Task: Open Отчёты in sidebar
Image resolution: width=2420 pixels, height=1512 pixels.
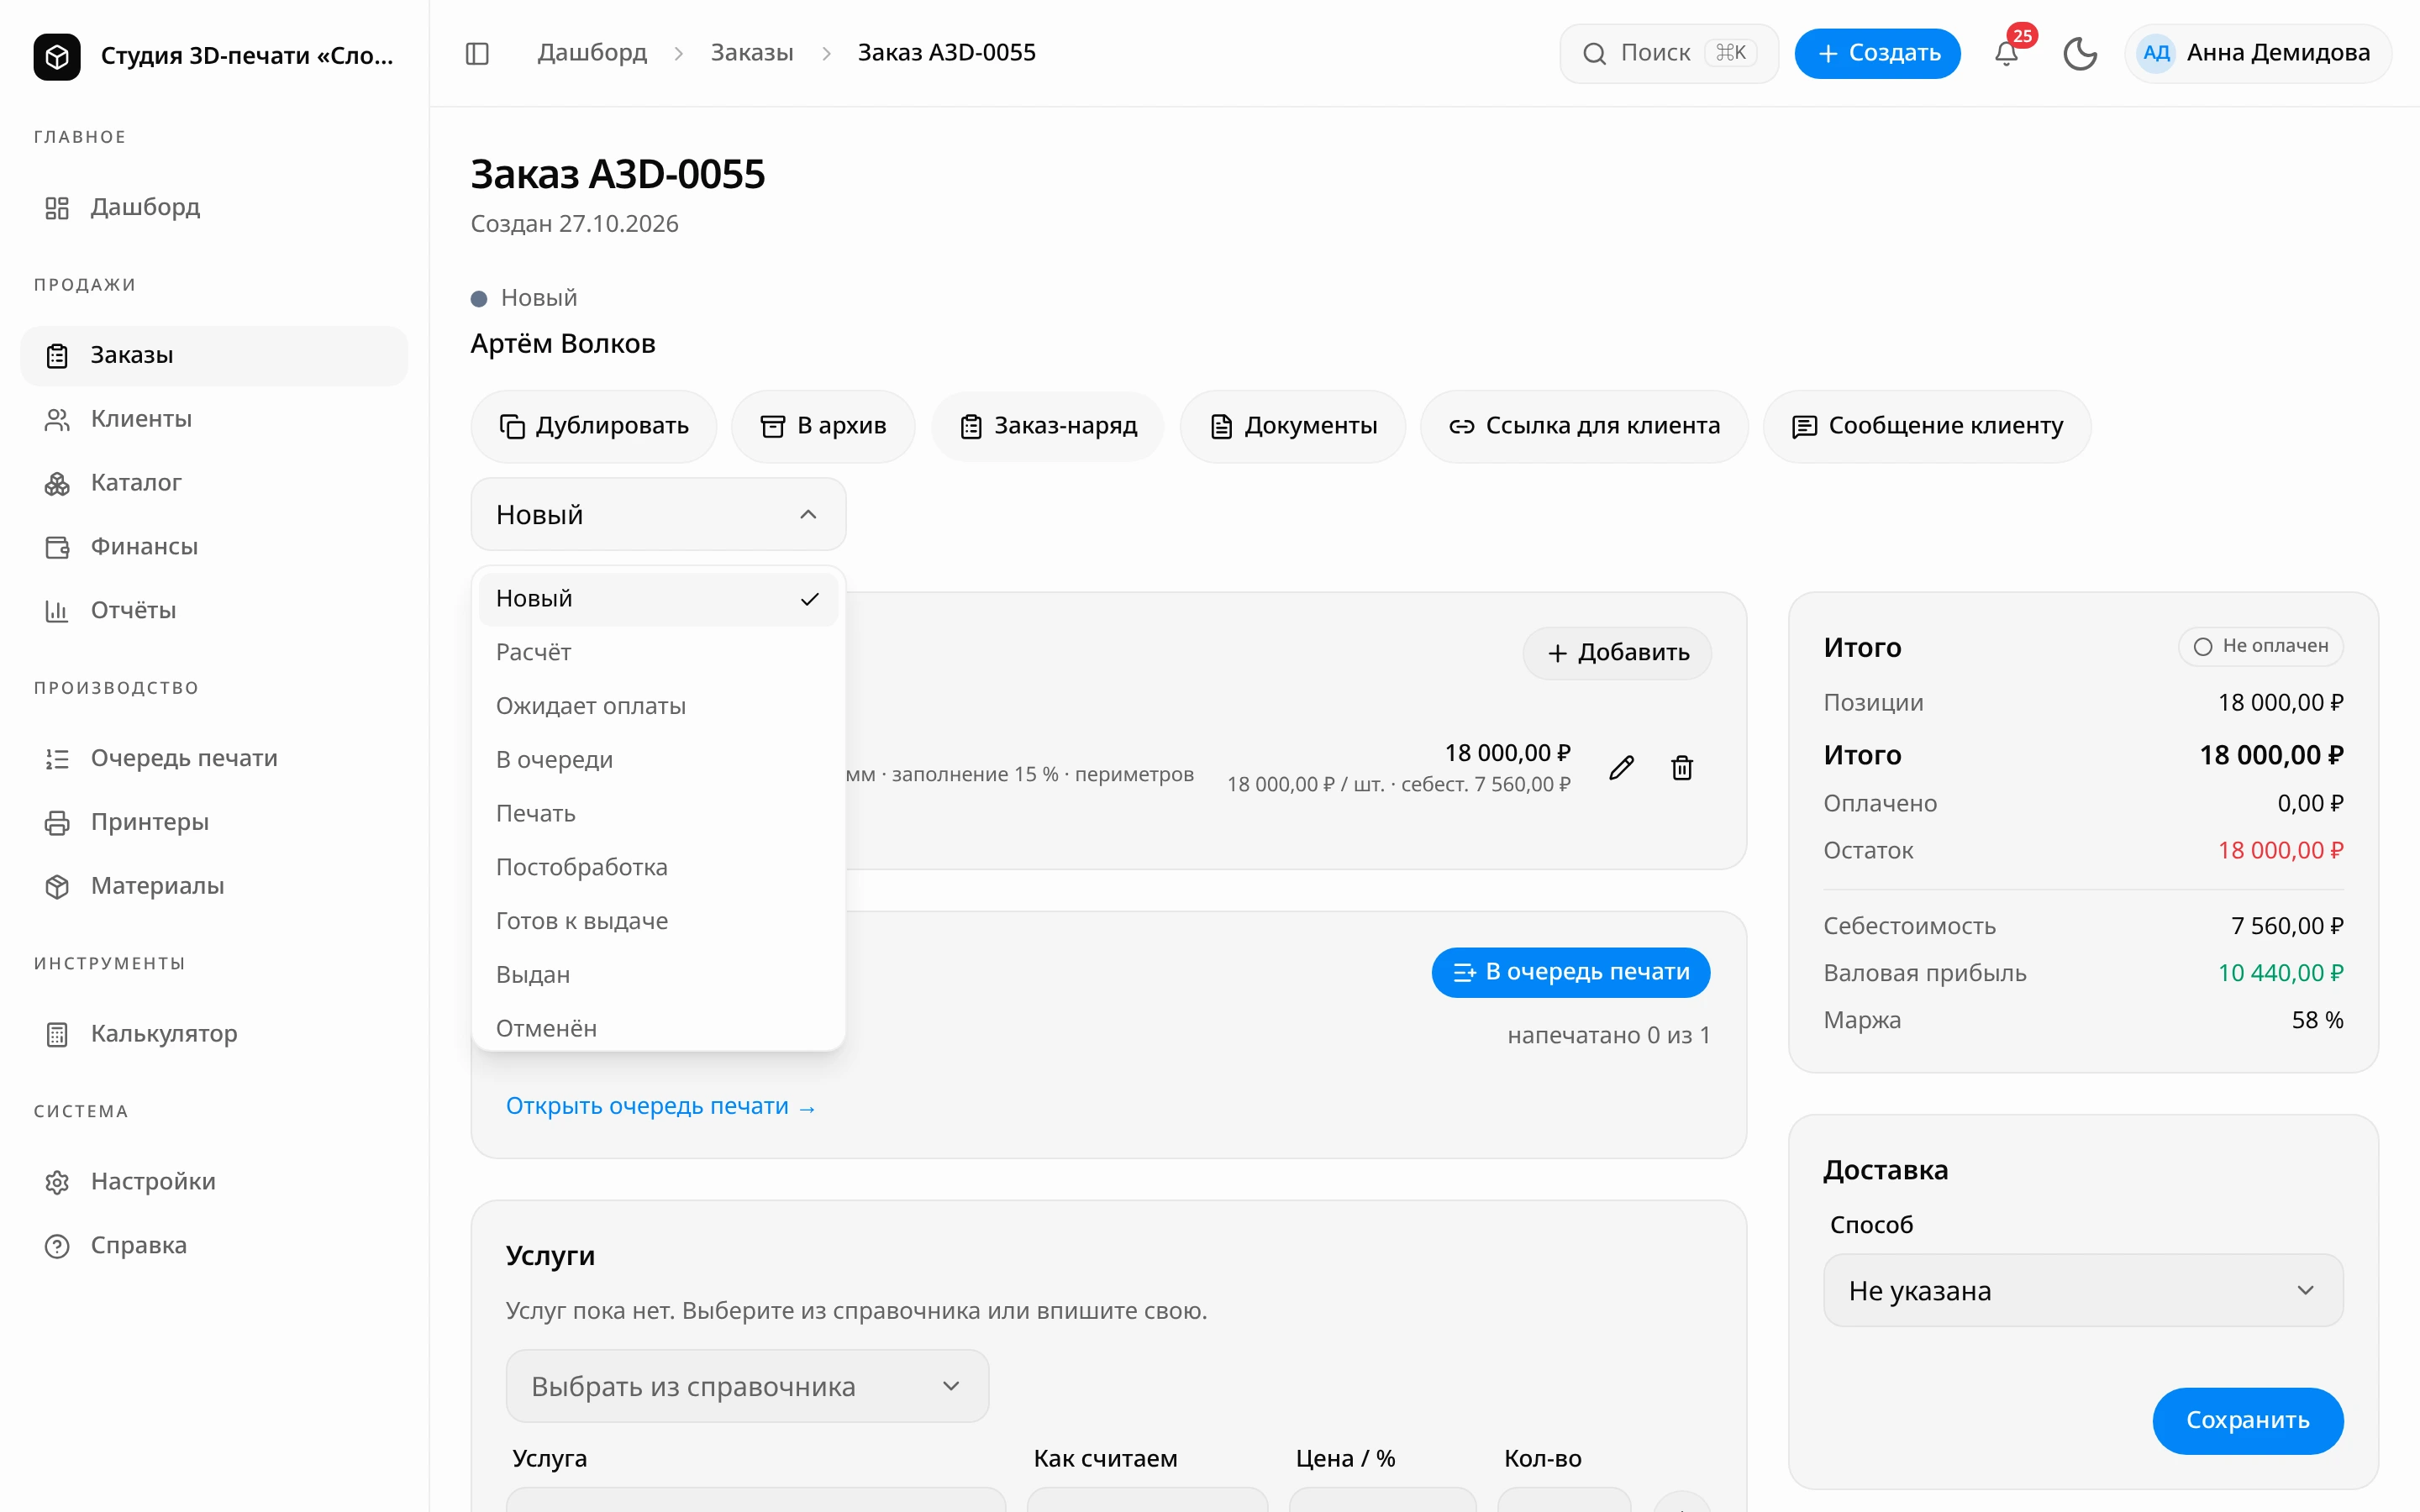Action: 214,610
